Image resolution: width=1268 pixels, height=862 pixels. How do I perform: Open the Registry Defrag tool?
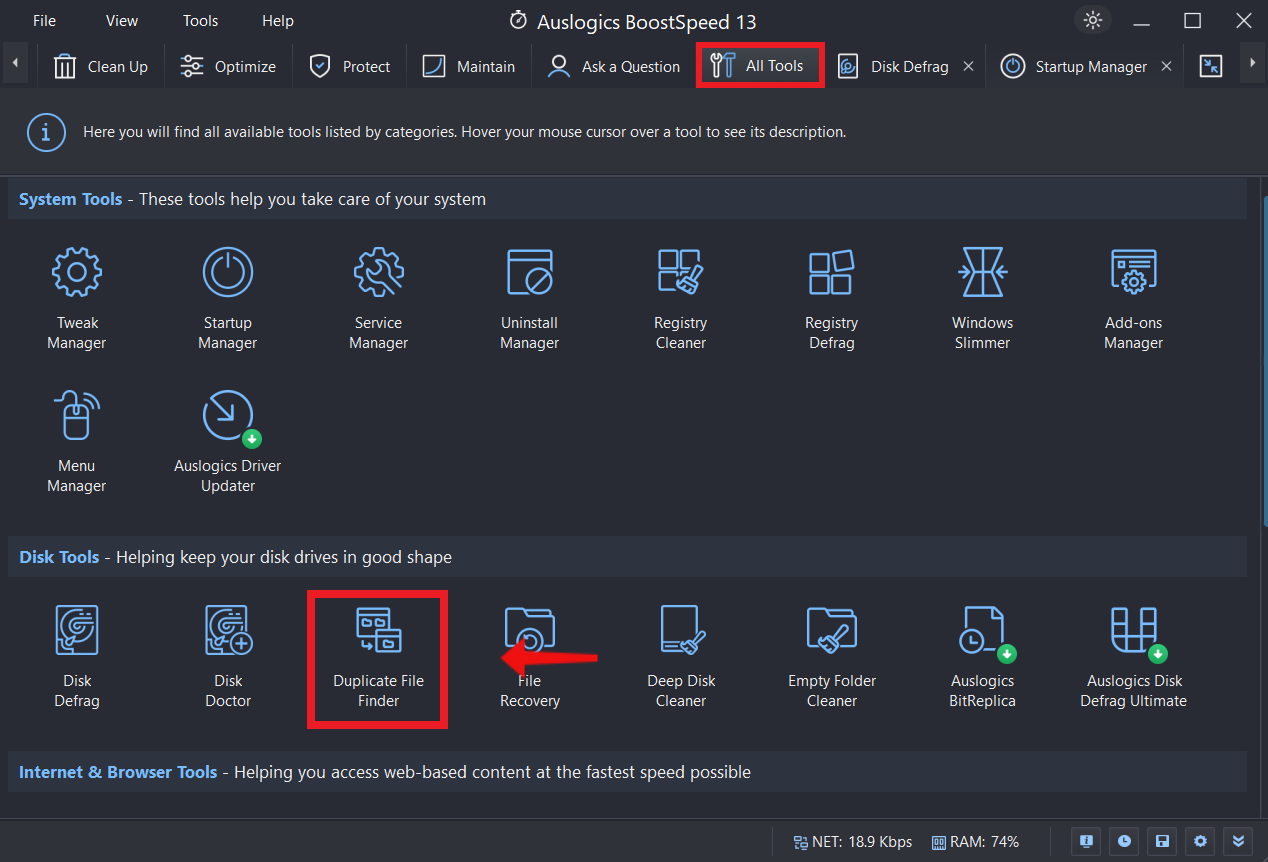click(832, 299)
